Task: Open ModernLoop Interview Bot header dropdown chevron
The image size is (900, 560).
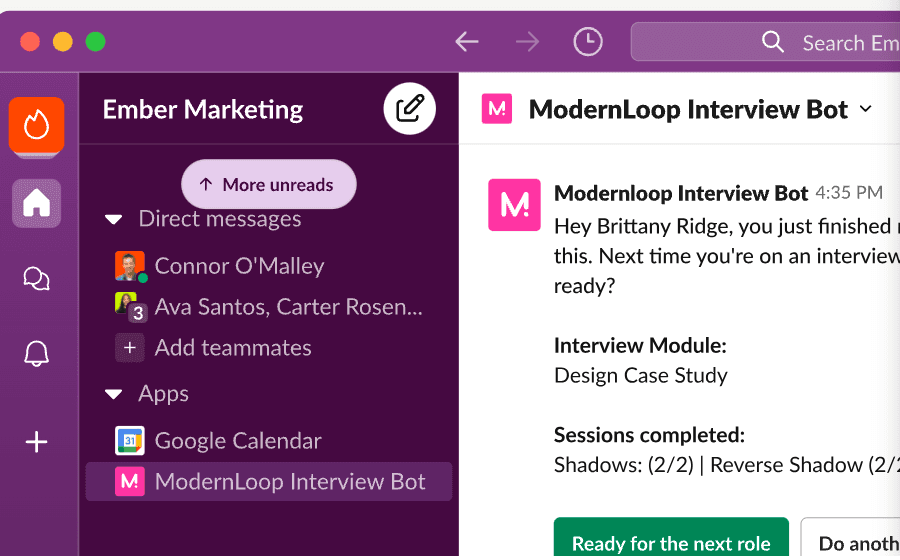Action: (866, 109)
